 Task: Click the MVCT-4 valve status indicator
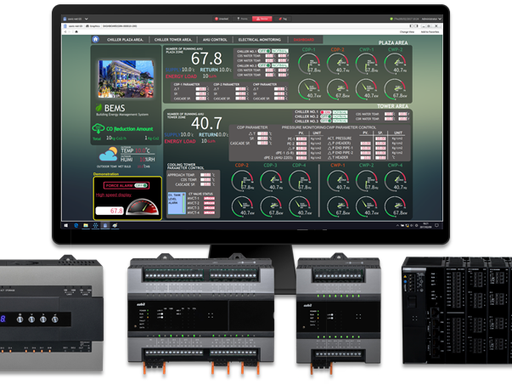(x=209, y=212)
